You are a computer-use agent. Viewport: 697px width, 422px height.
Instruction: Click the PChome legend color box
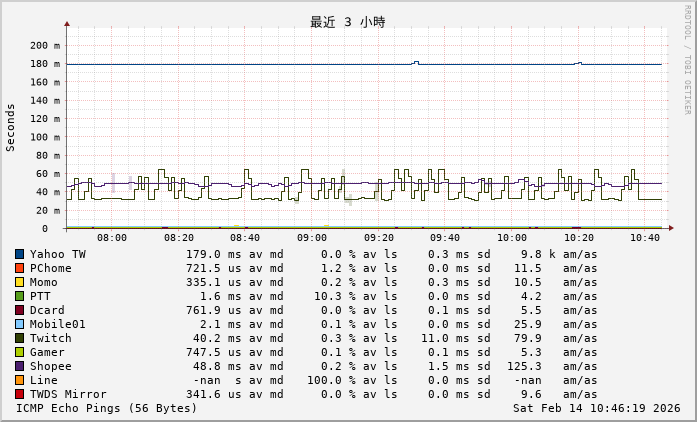[19, 268]
